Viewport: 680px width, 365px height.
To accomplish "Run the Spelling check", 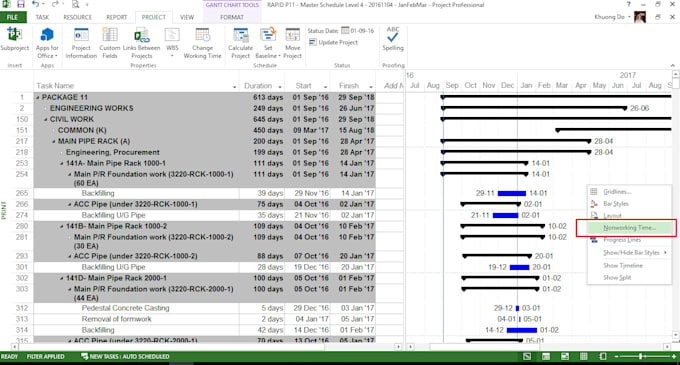I will 393,39.
